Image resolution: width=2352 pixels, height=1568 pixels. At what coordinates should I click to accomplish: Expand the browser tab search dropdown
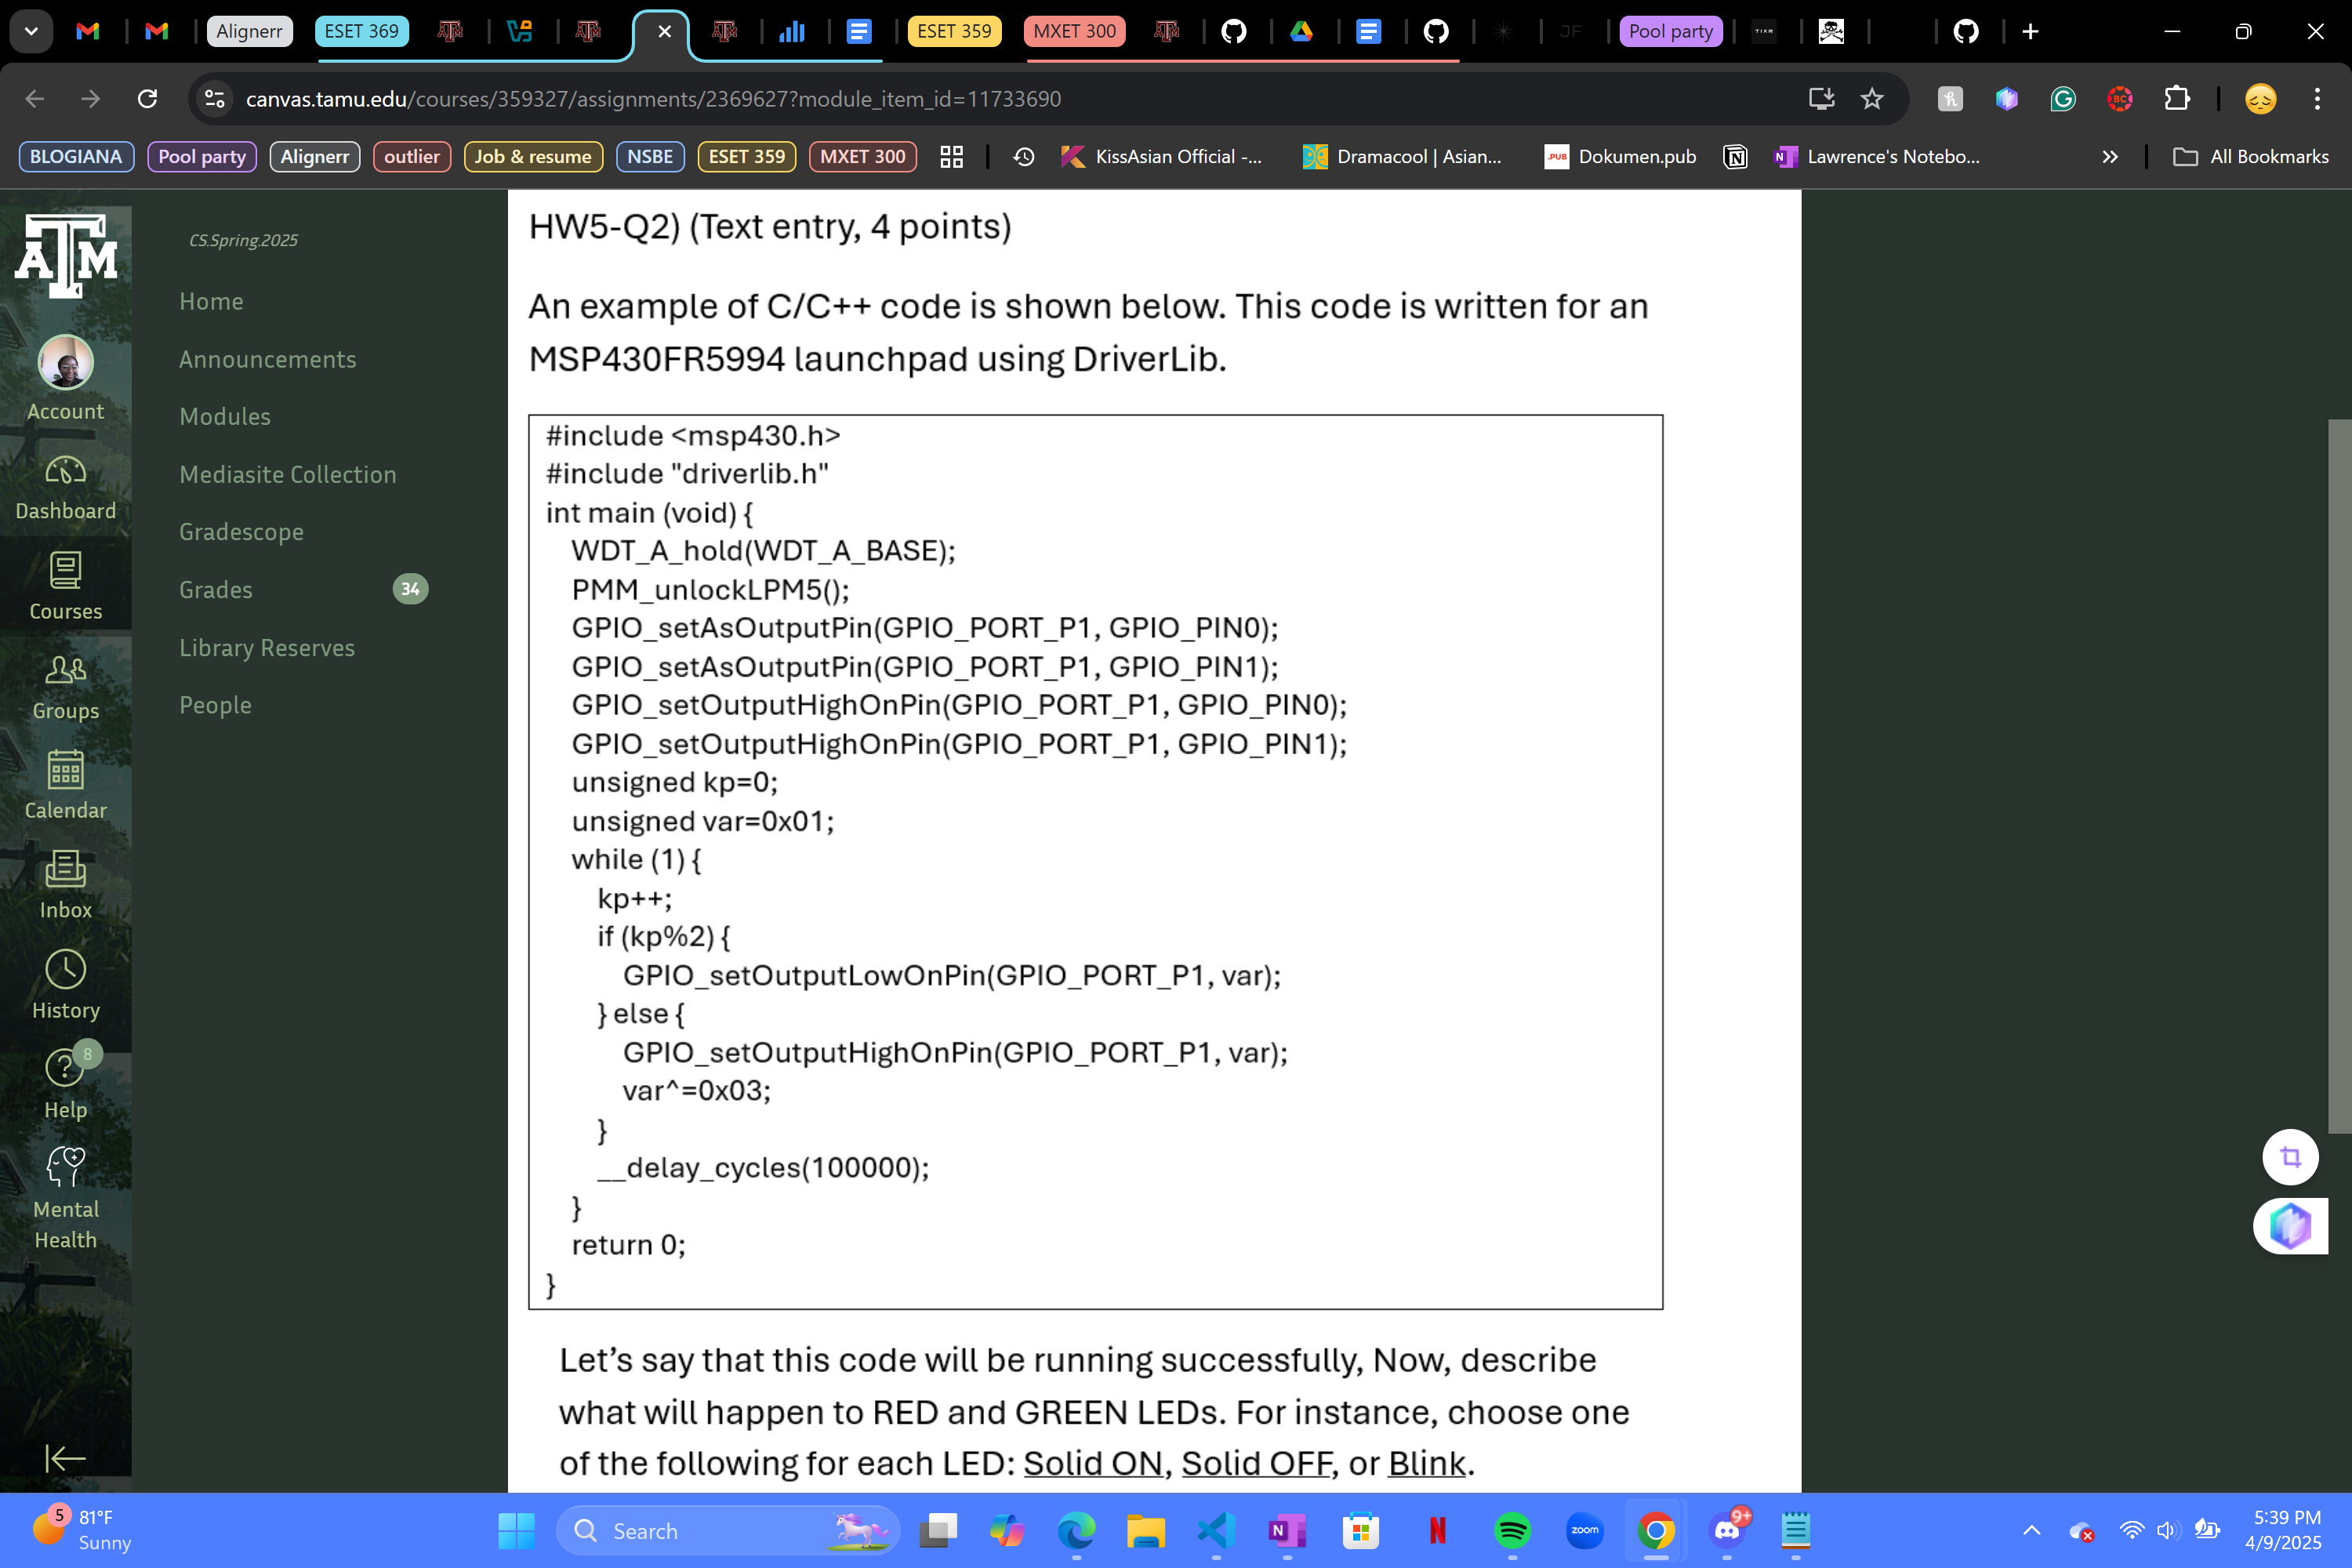(x=31, y=31)
